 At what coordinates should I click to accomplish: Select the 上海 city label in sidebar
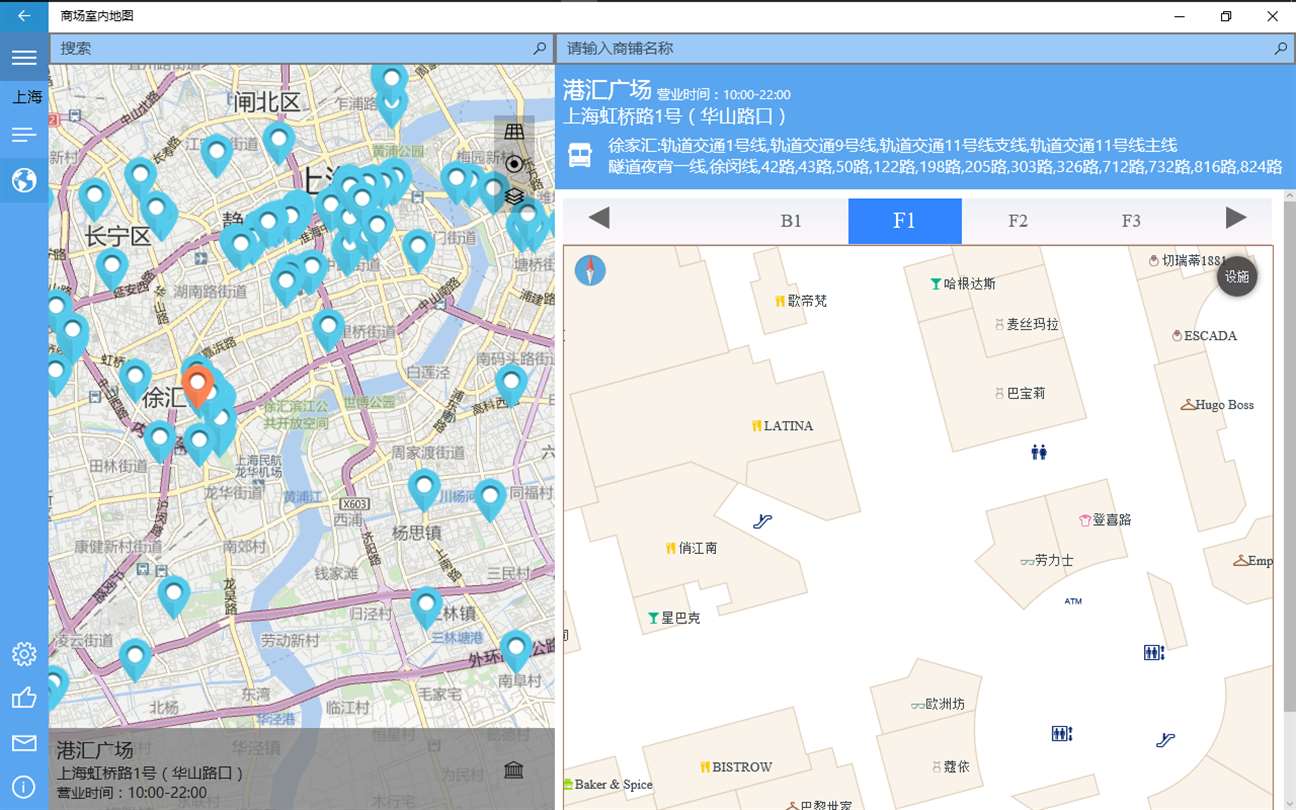point(27,97)
